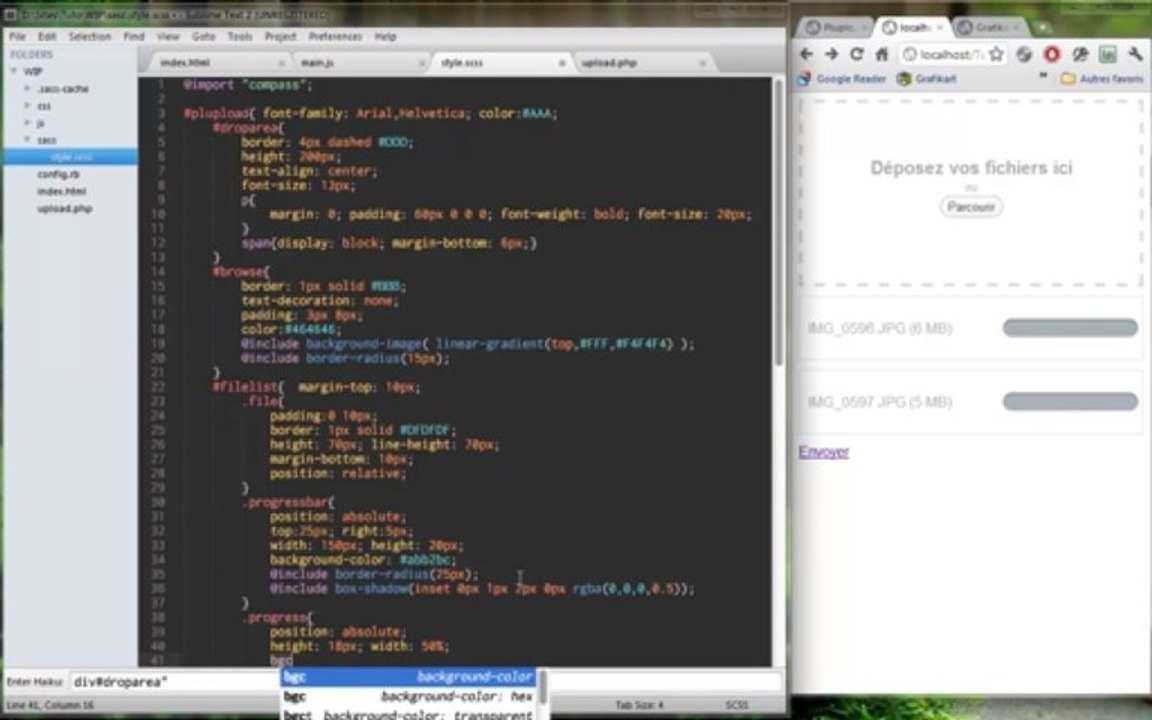
Task: Bookmark the page with the star icon
Action: coord(996,54)
